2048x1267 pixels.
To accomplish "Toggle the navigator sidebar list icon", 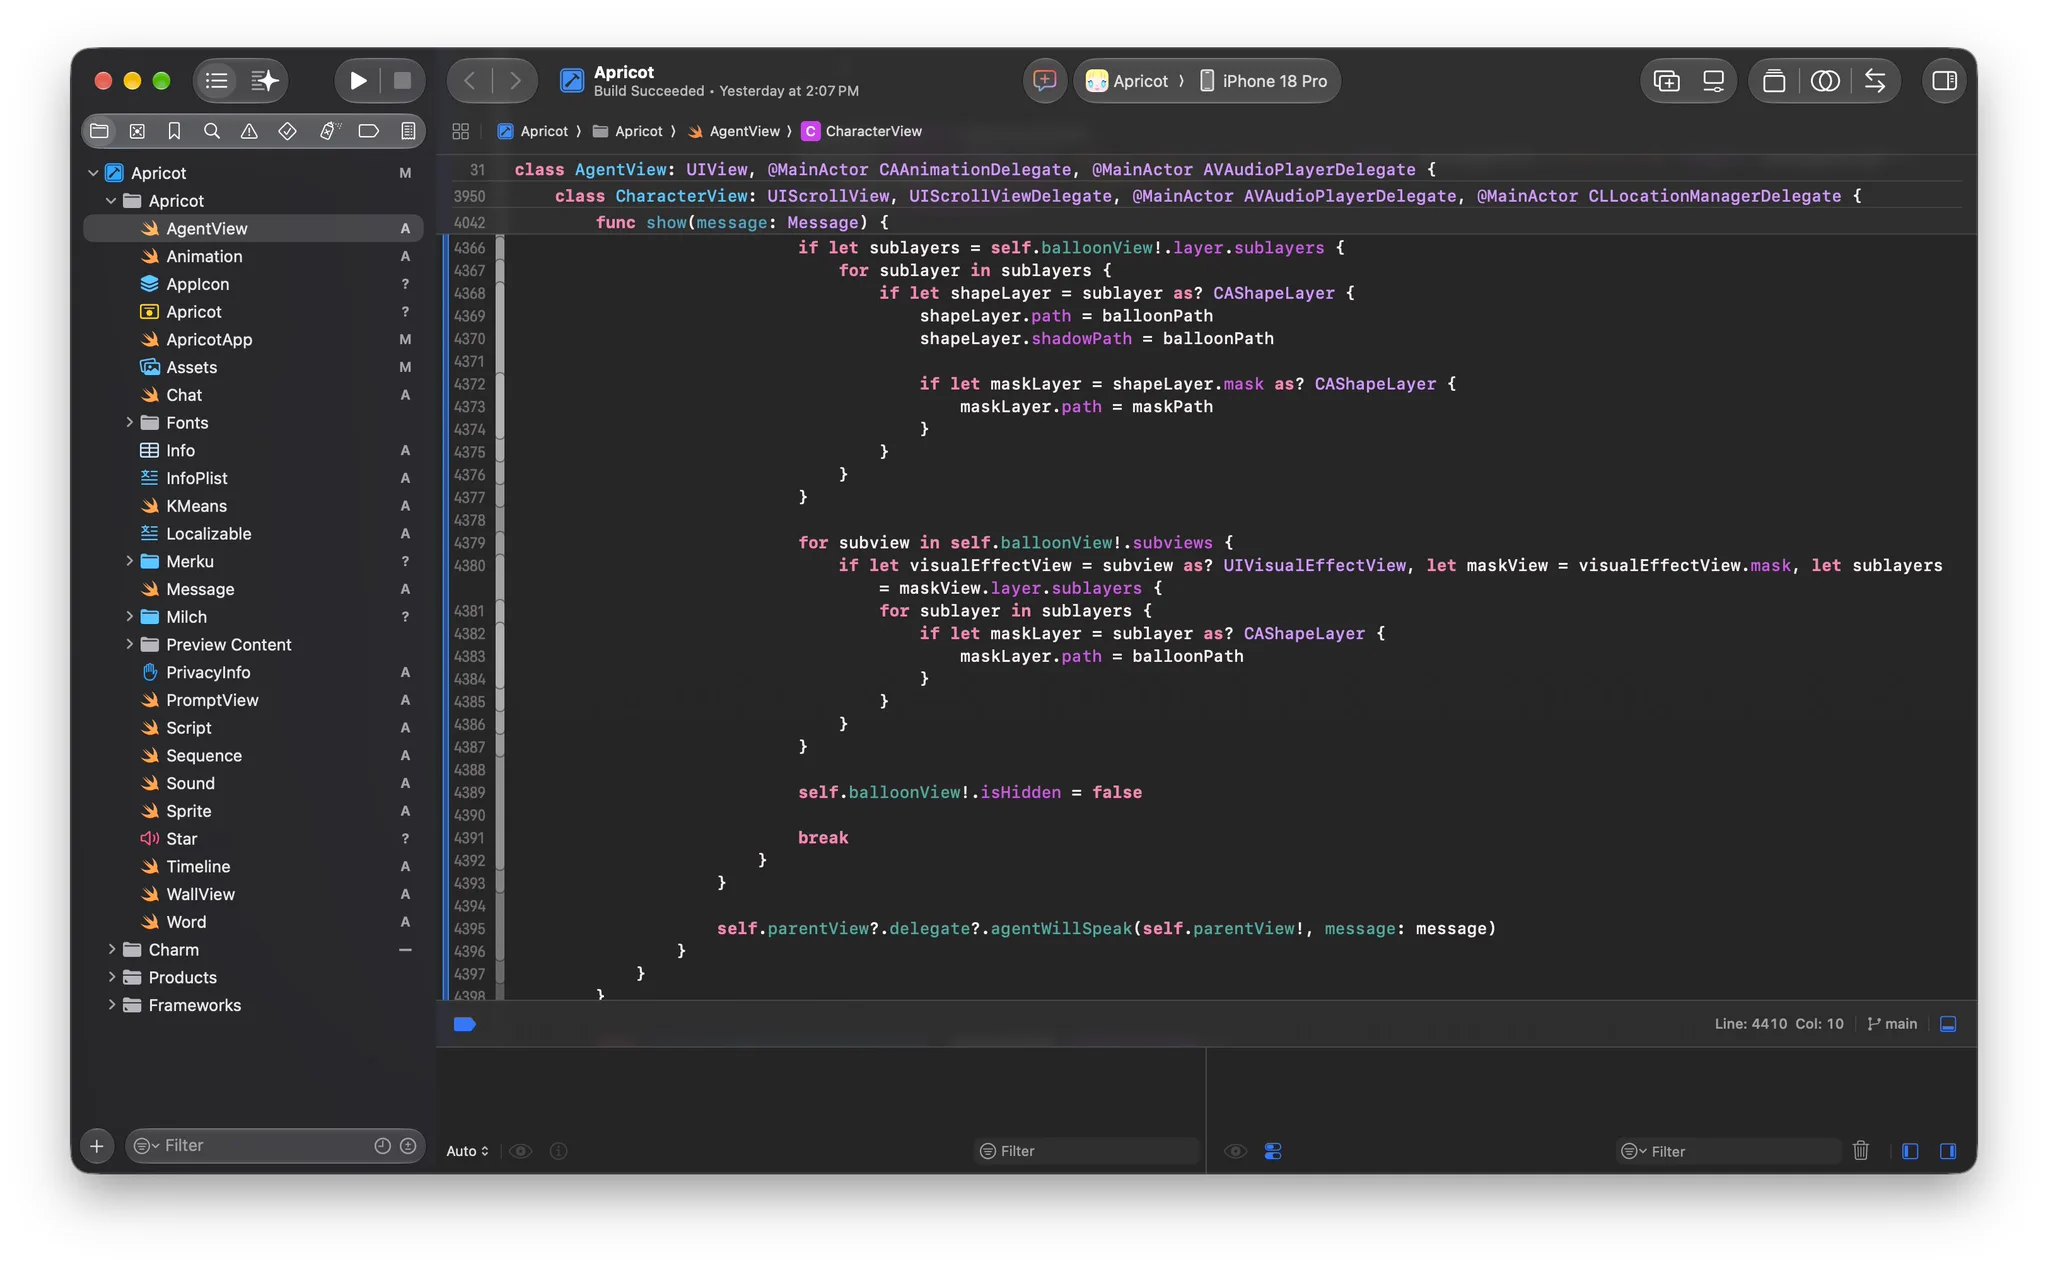I will coord(216,81).
